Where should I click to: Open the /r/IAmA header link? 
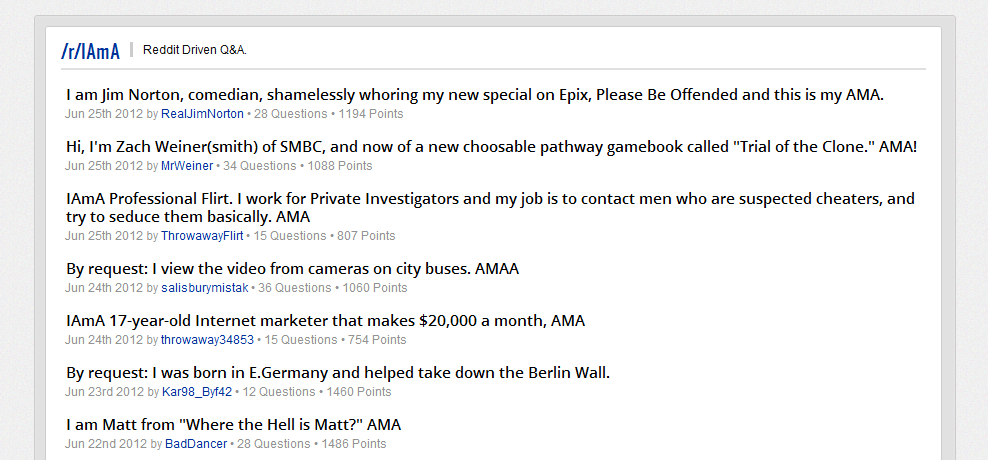(x=90, y=52)
